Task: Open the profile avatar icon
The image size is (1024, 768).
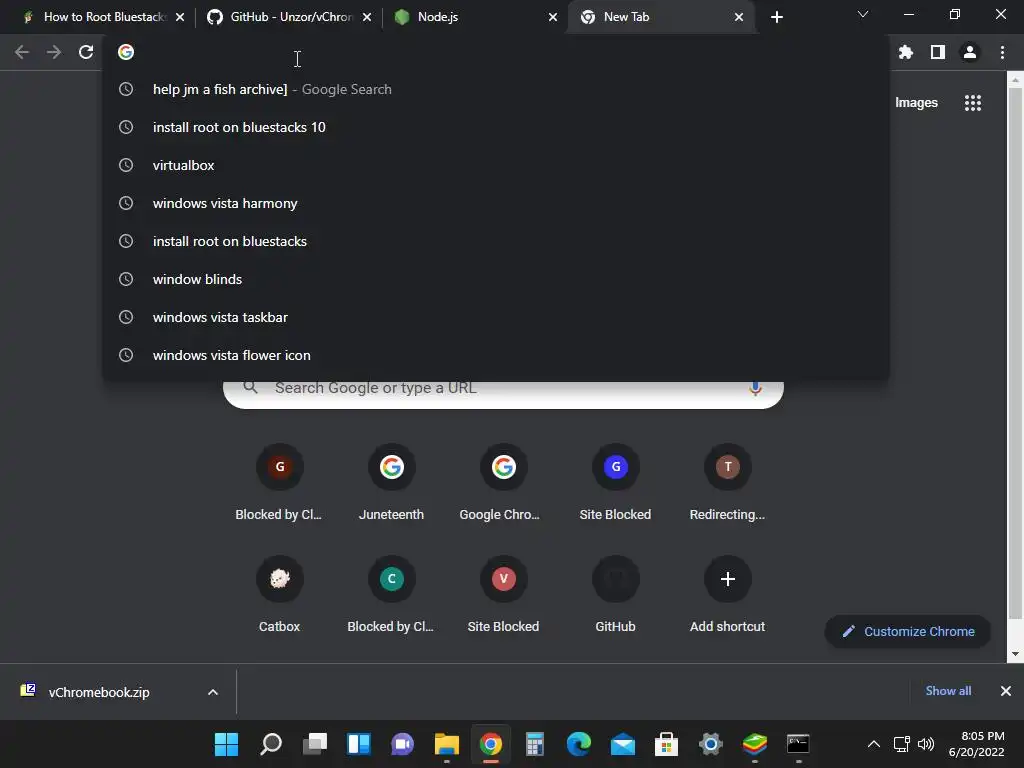Action: pos(970,52)
